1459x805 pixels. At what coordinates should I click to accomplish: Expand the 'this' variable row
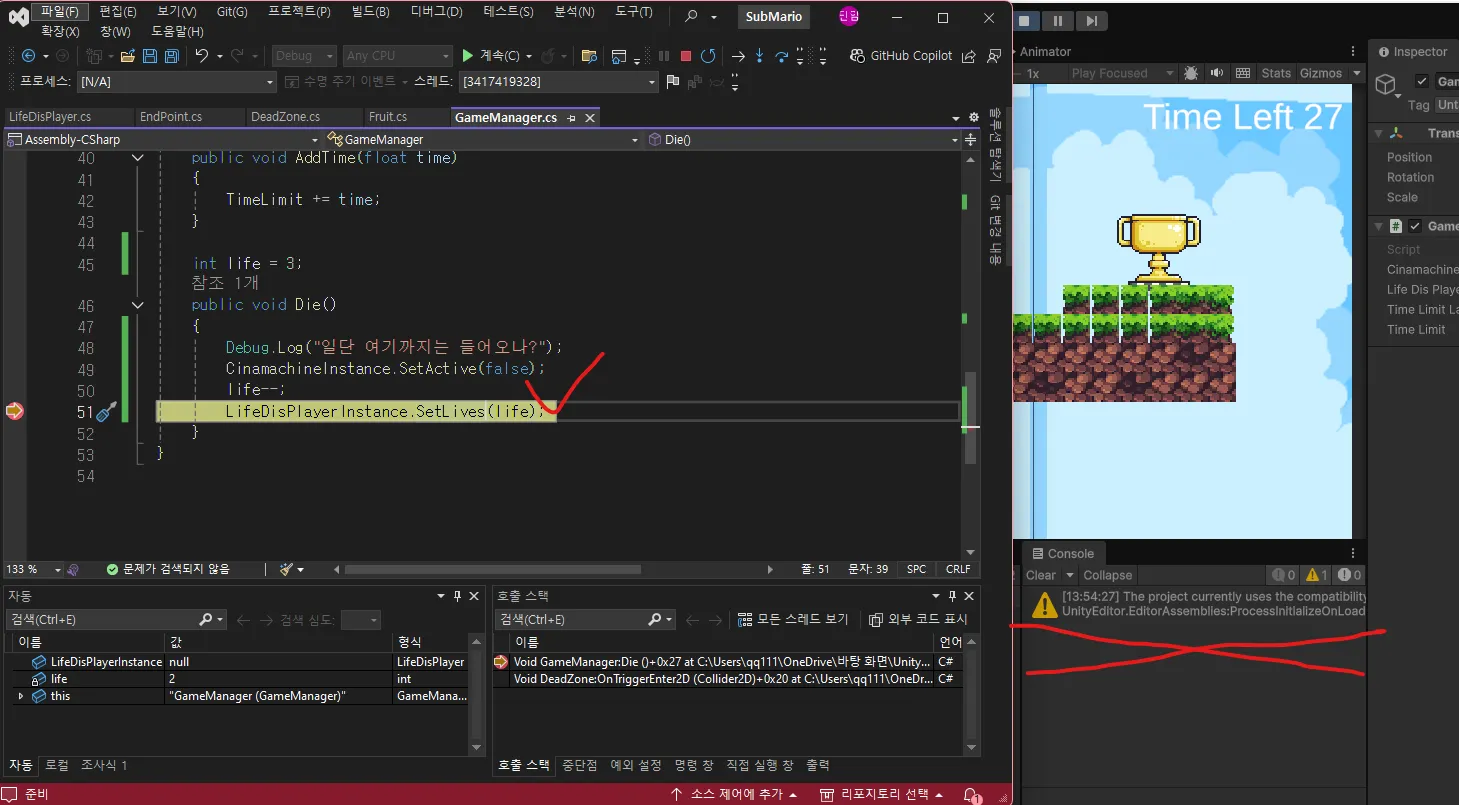tap(21, 695)
